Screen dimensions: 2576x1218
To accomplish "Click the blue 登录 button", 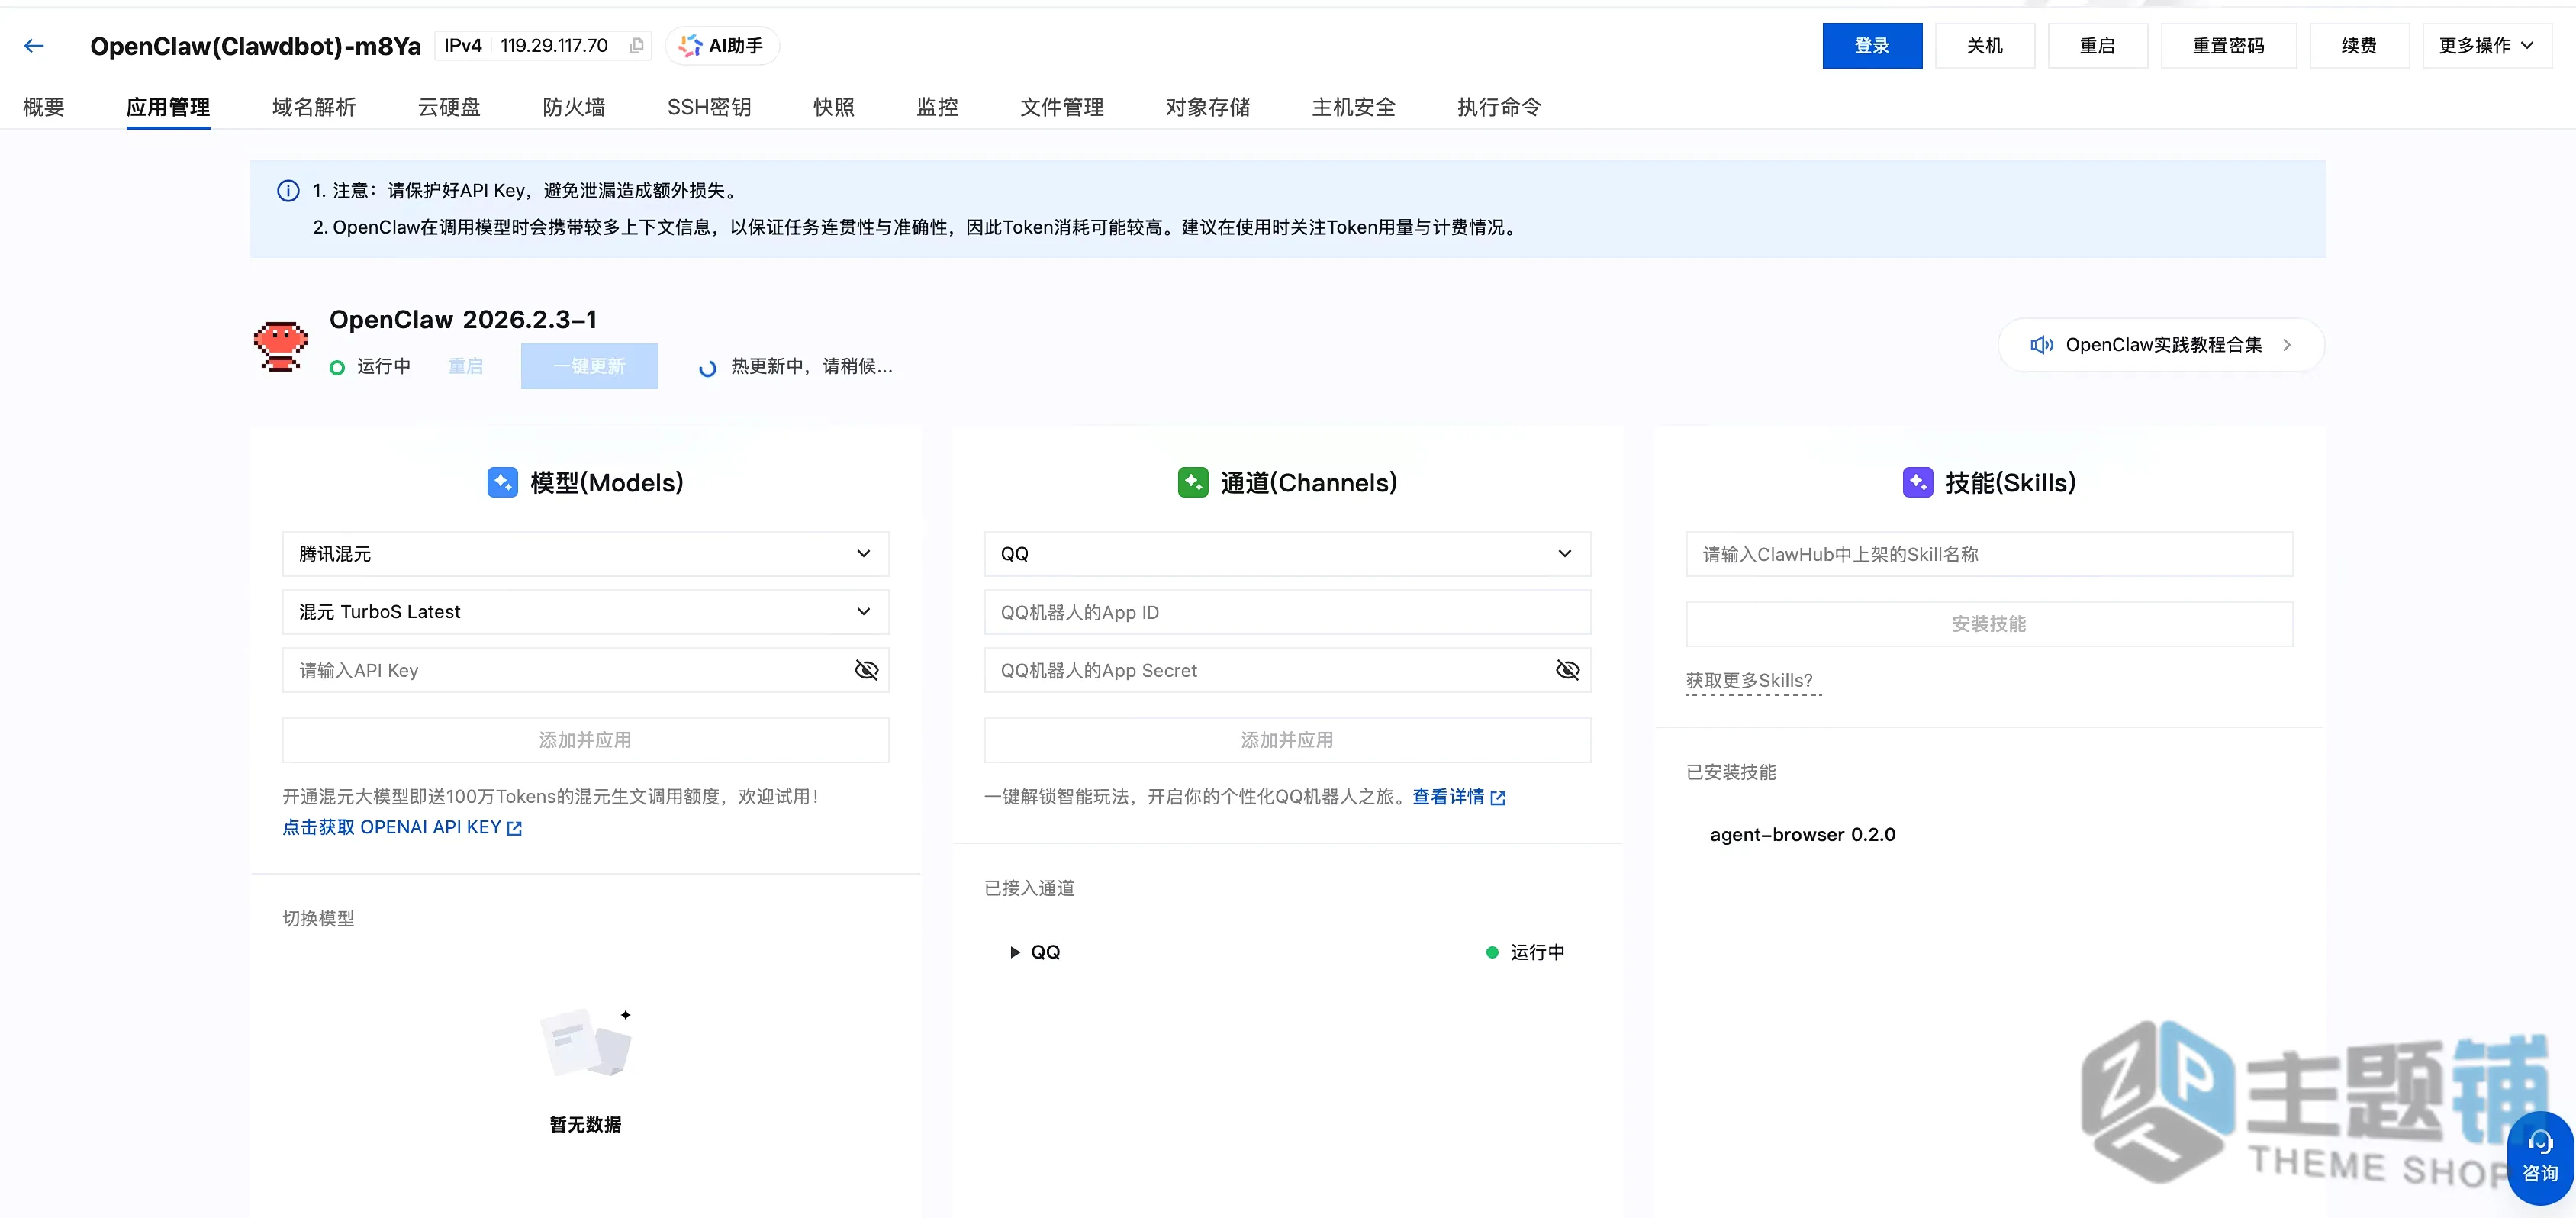I will (1872, 46).
